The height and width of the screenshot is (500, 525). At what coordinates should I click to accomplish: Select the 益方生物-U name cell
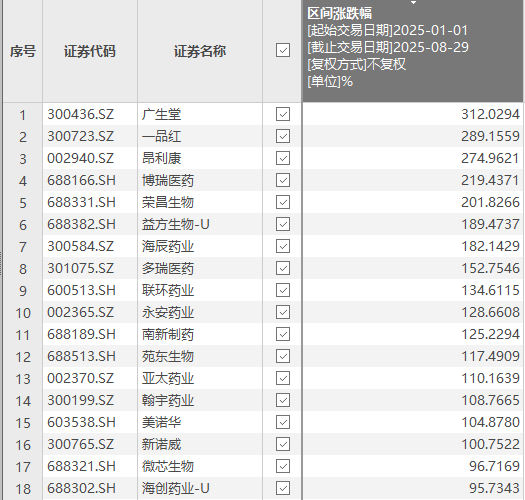(x=200, y=224)
